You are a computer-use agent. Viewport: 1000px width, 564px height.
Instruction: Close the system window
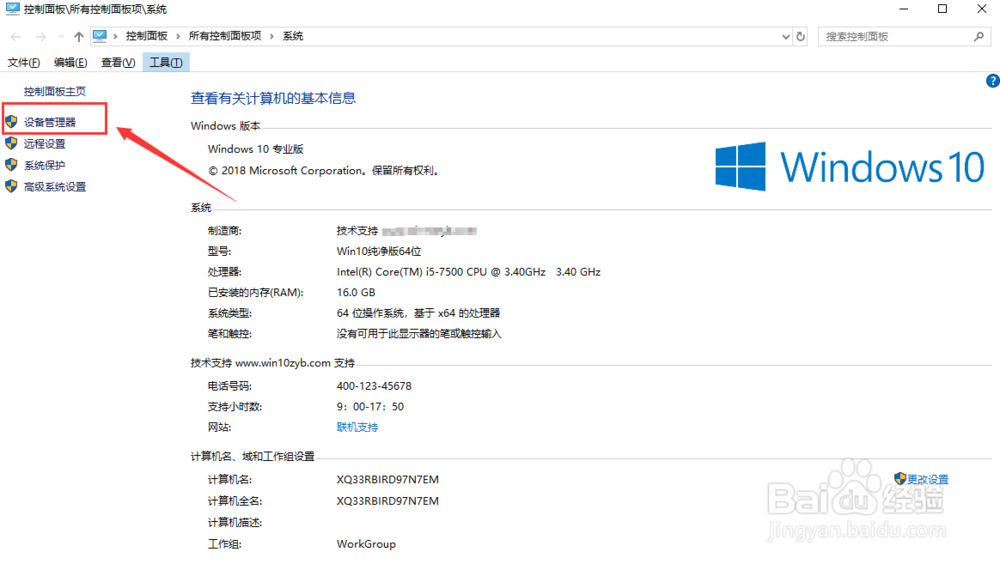pos(982,9)
